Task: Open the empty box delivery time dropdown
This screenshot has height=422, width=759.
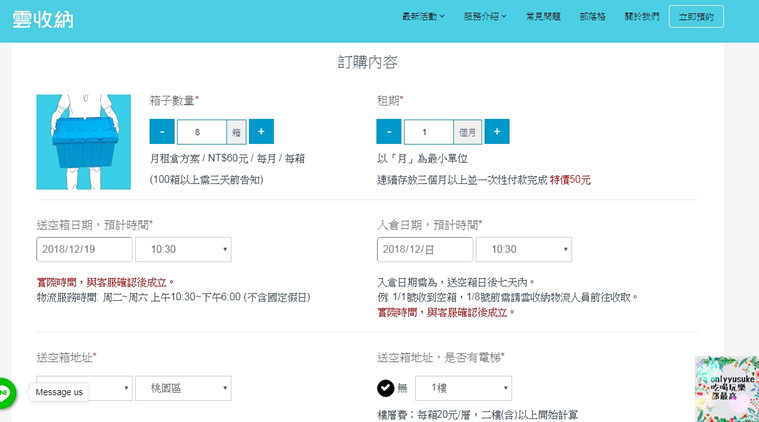Action: 183,249
